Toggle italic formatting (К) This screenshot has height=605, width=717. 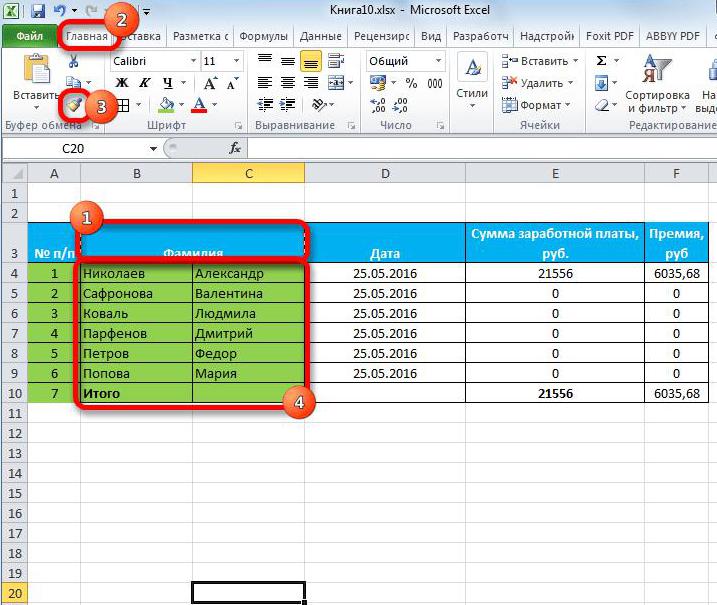pyautogui.click(x=144, y=83)
